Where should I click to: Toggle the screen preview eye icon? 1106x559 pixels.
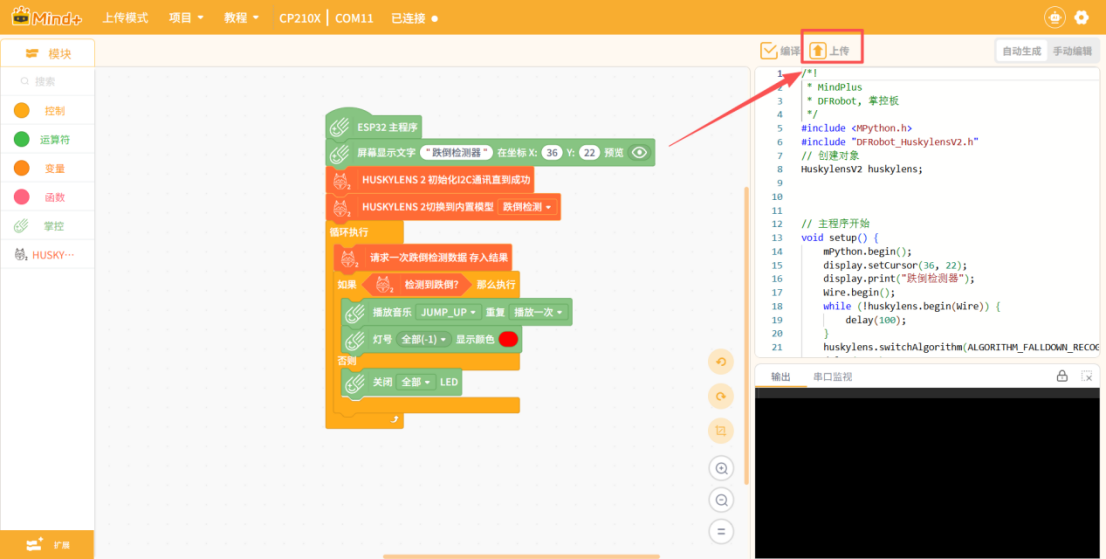click(x=640, y=153)
